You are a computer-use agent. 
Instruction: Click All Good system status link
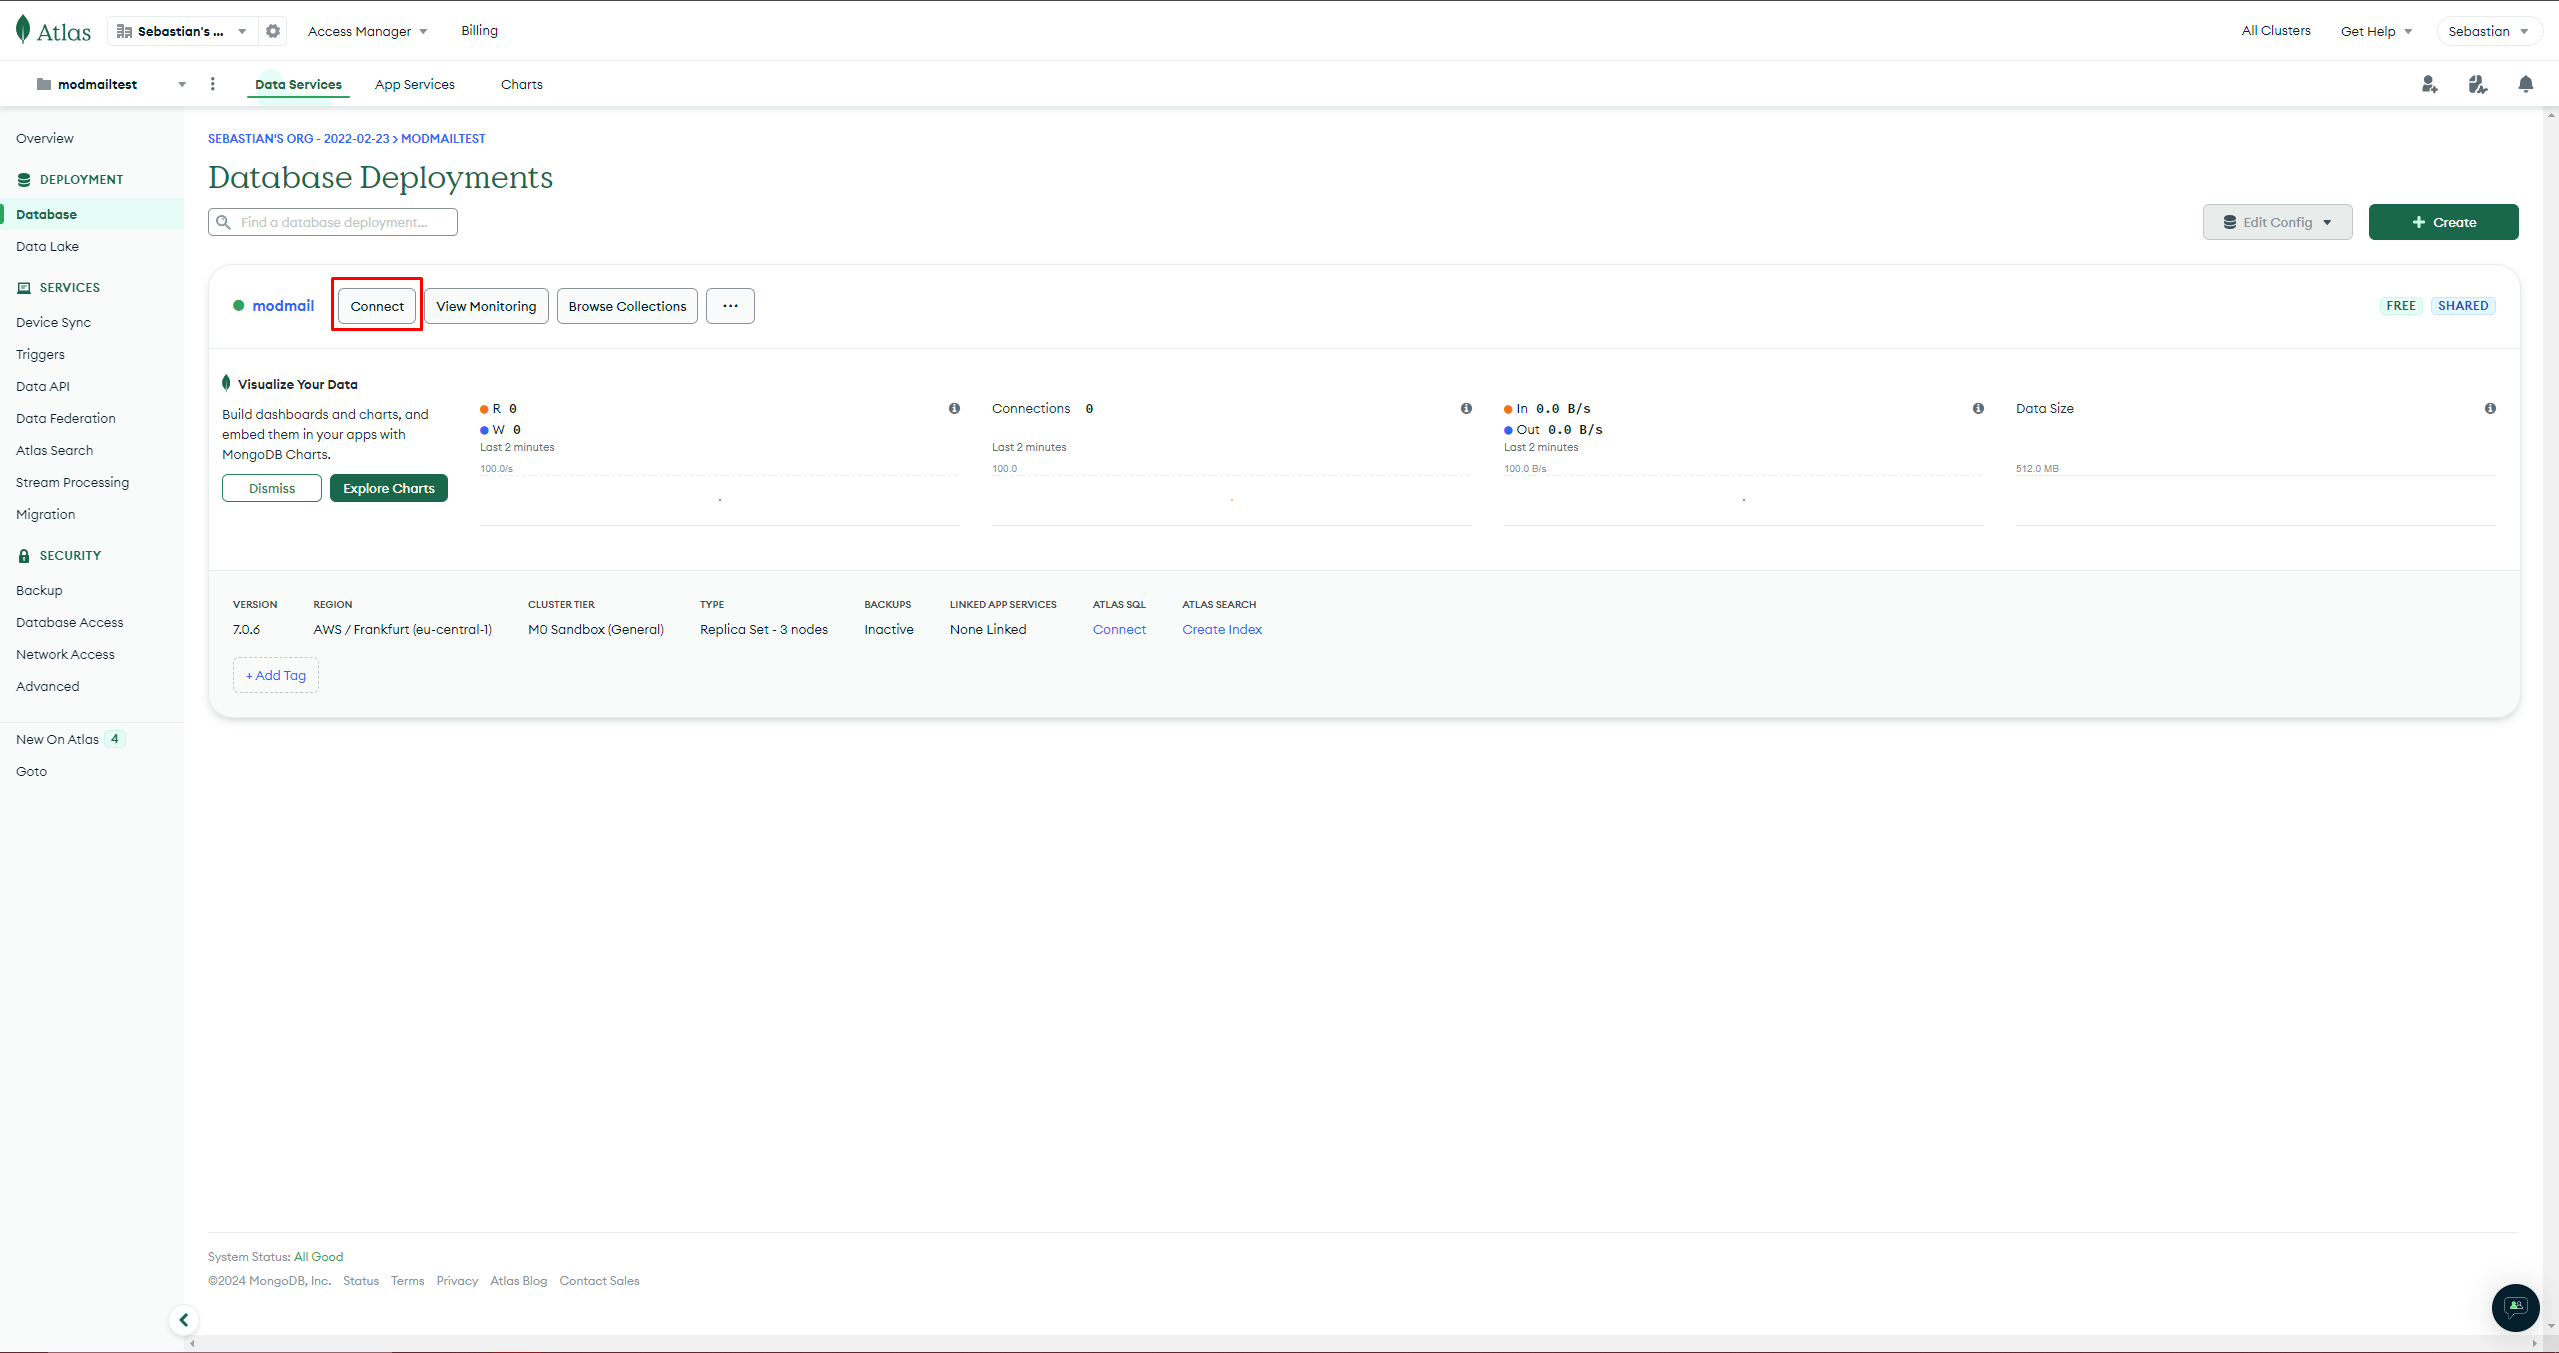tap(318, 1257)
